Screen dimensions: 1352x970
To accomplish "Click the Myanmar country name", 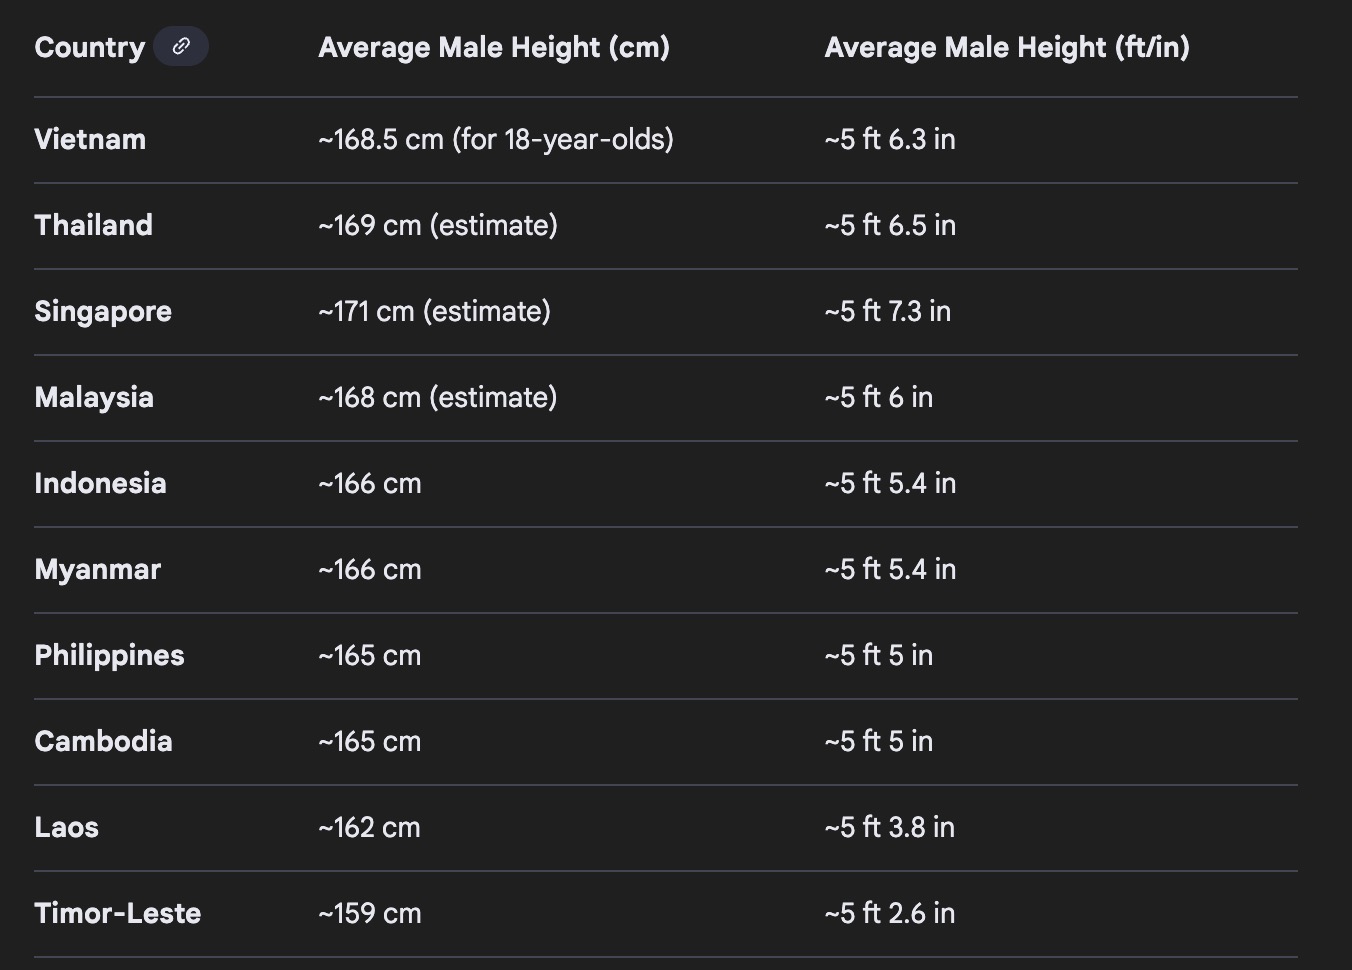I will coord(98,569).
